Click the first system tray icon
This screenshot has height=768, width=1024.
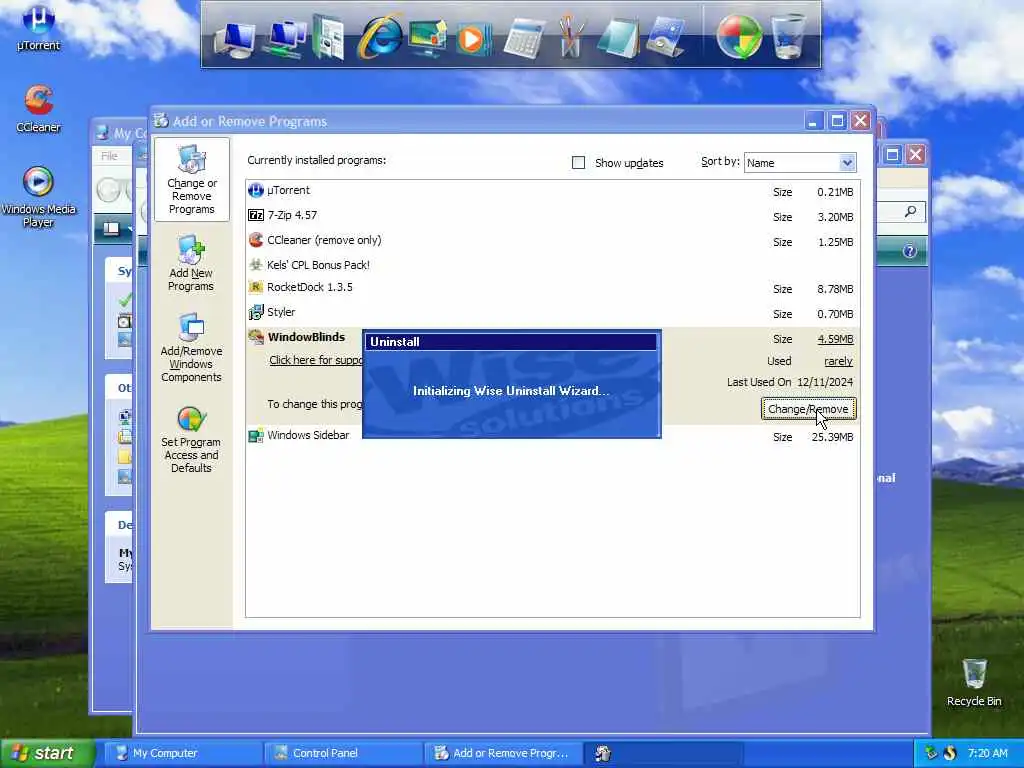[931, 753]
